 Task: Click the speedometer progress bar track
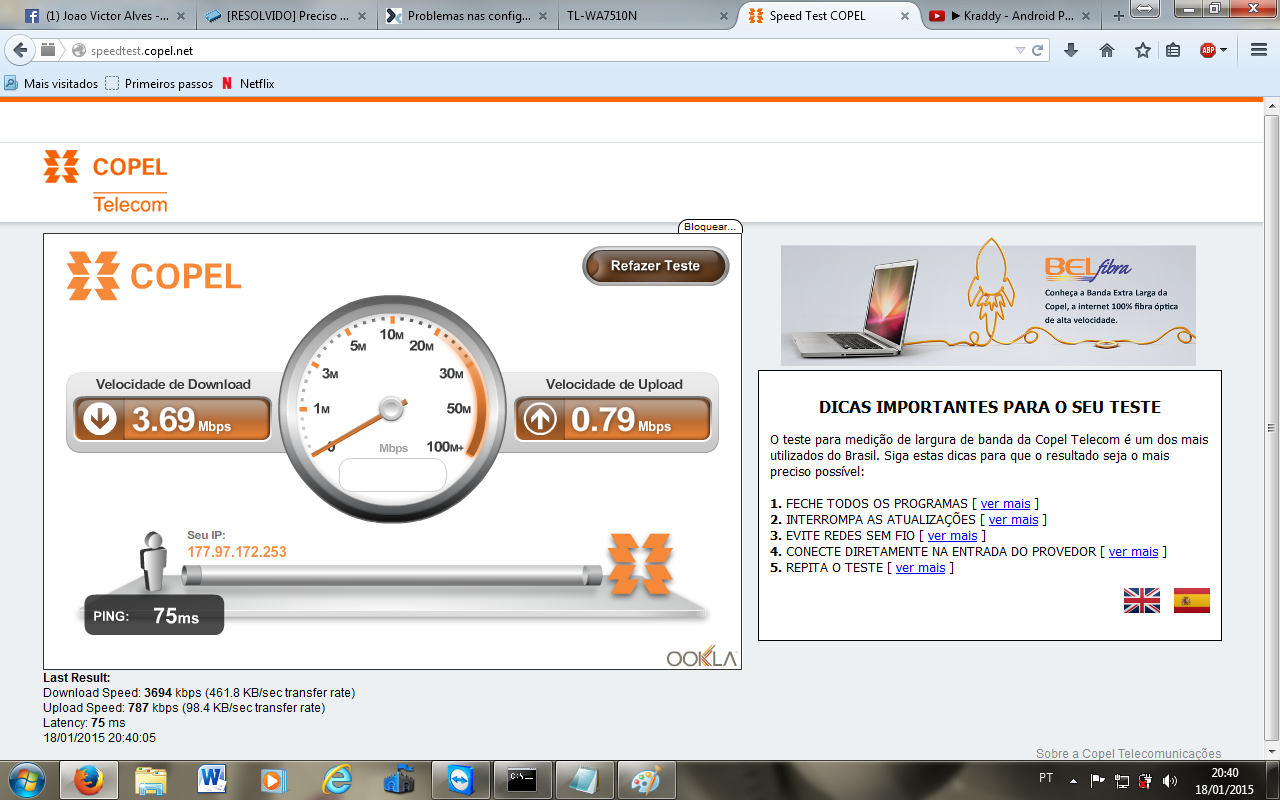392,574
